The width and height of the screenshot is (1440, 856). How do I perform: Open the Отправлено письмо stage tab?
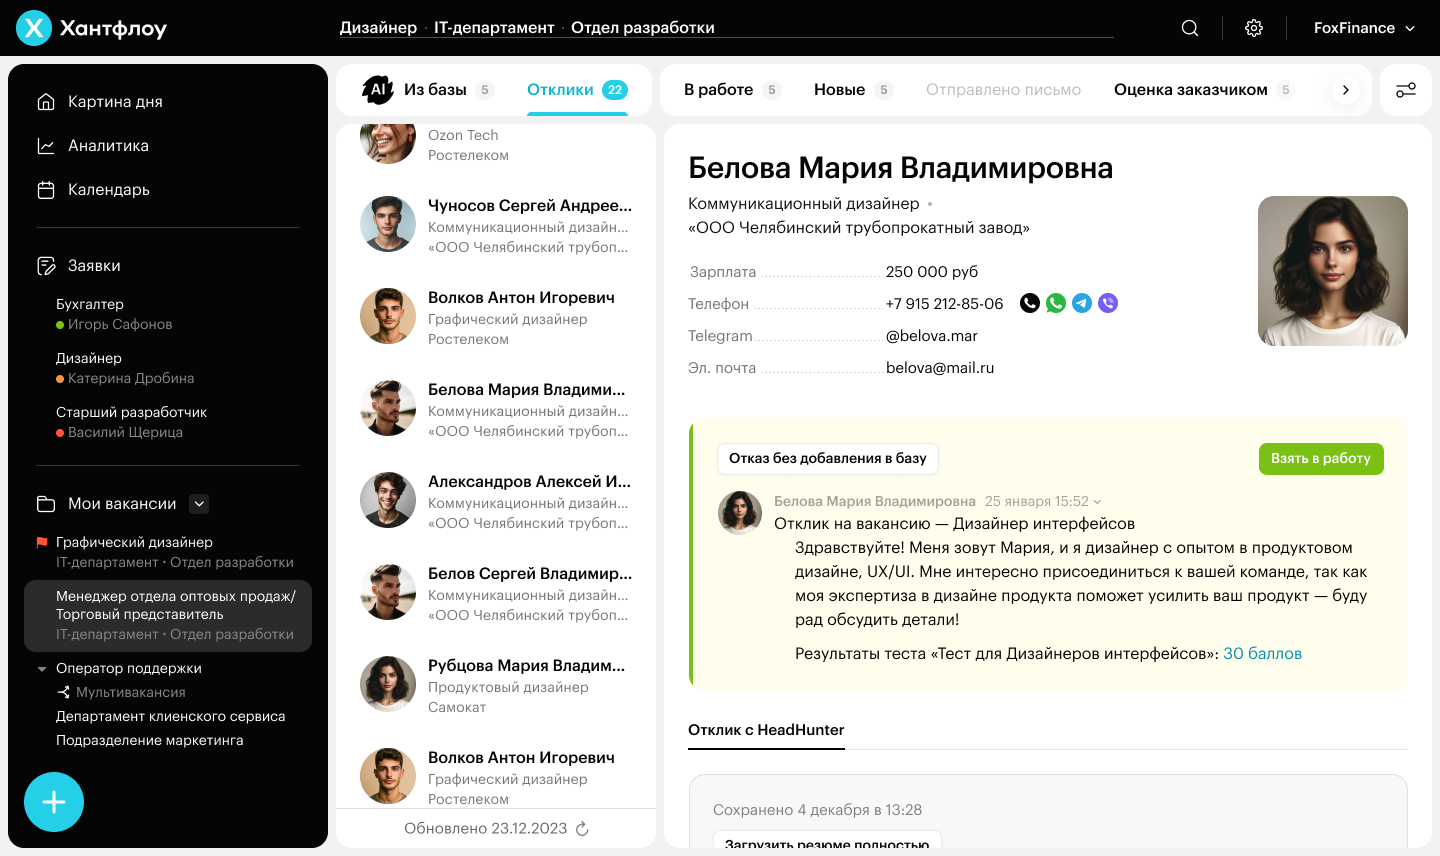[1003, 90]
